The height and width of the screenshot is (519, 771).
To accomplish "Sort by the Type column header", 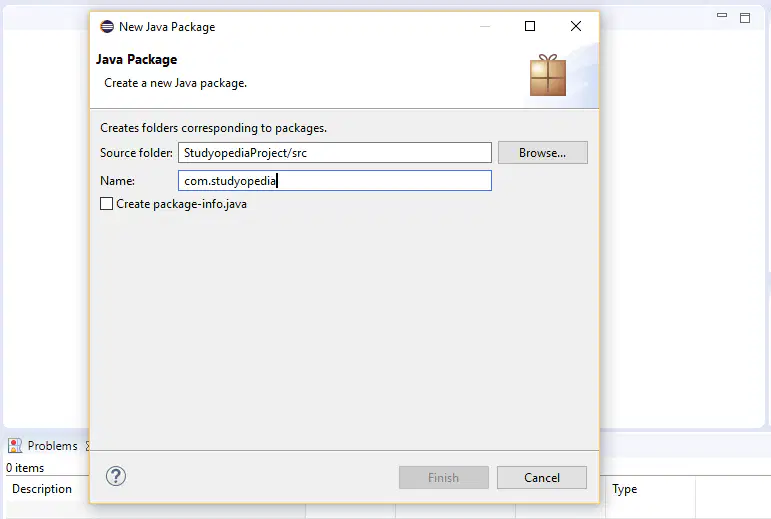I will pos(624,489).
